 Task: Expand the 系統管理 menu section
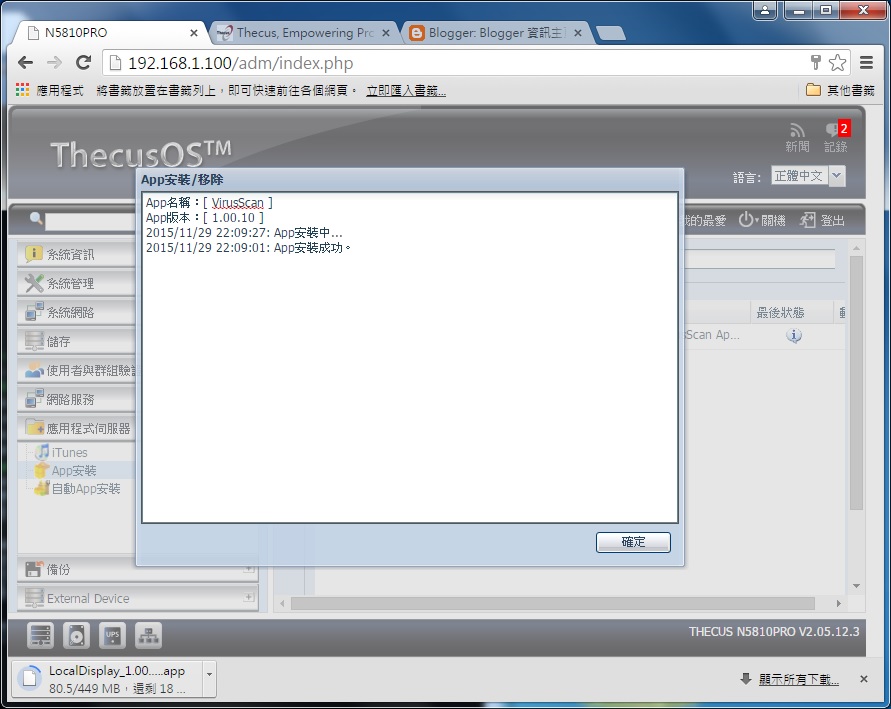coord(77,283)
